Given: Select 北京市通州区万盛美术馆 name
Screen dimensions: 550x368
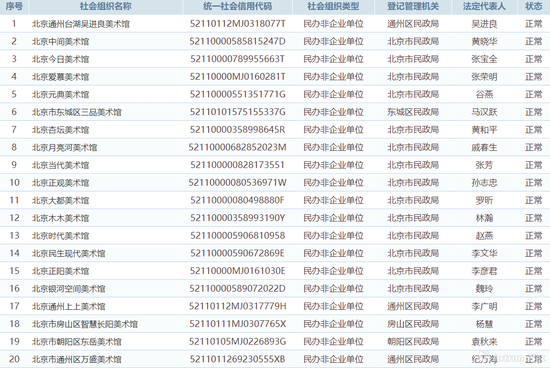Looking at the screenshot, I should click(x=77, y=359).
